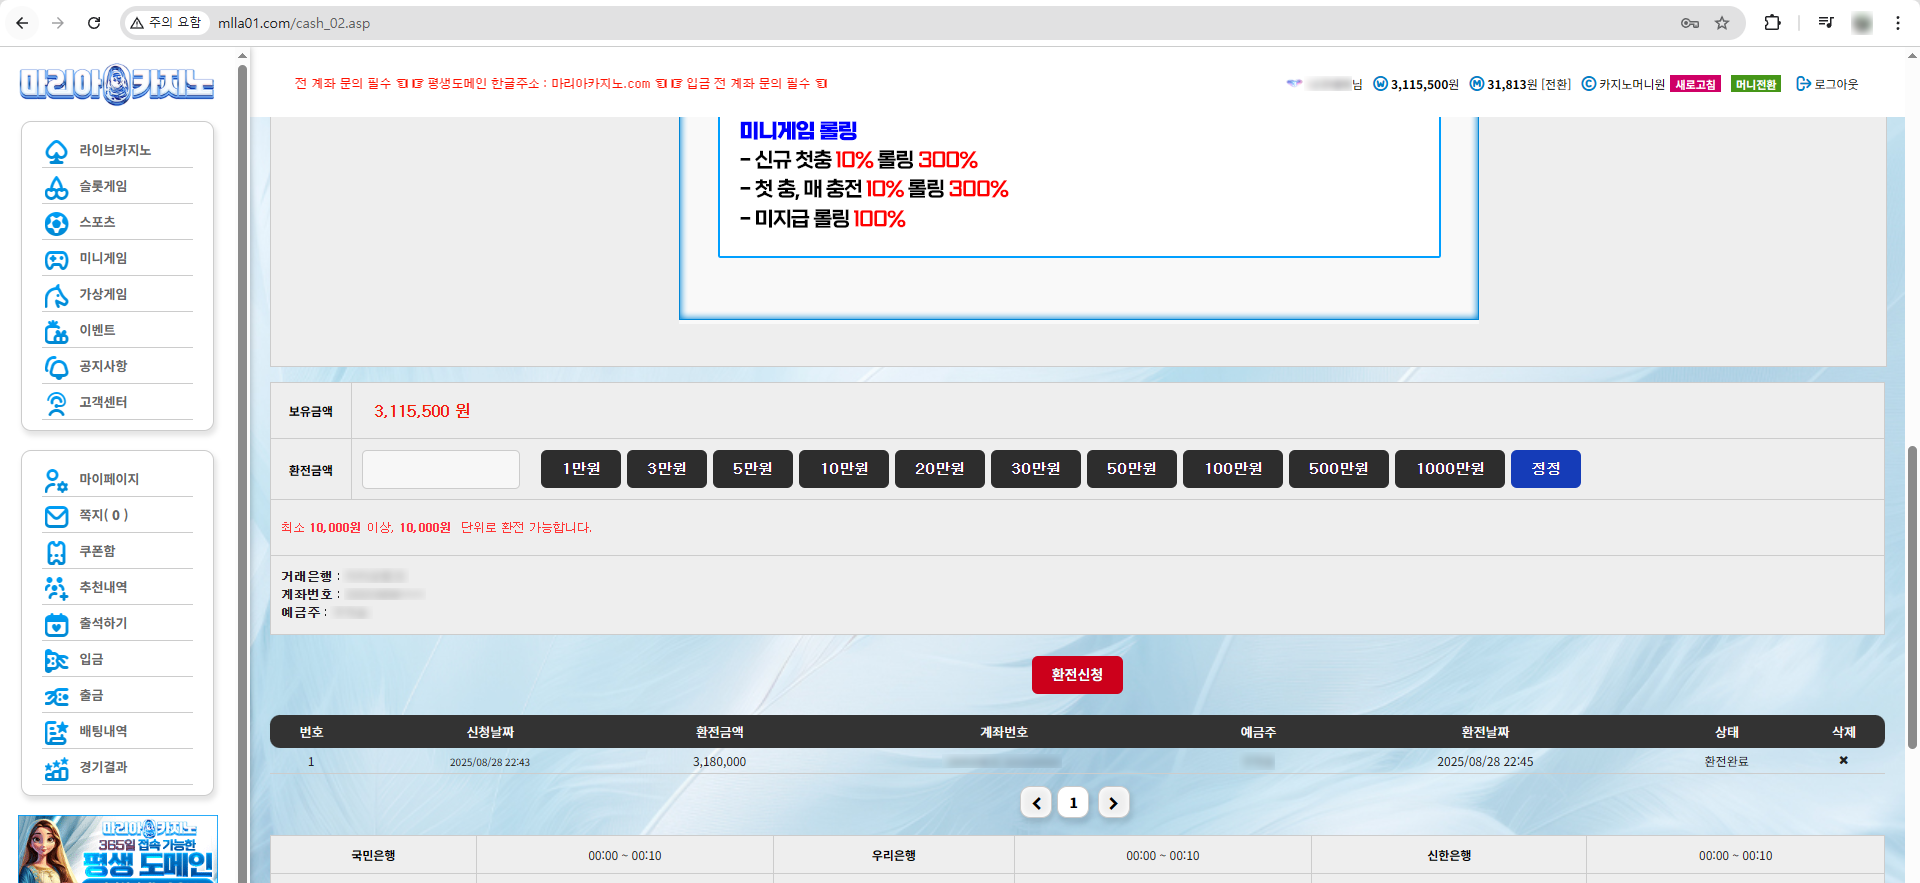Open the 출석하기 calendar icon
Image resolution: width=1920 pixels, height=883 pixels.
[x=57, y=624]
